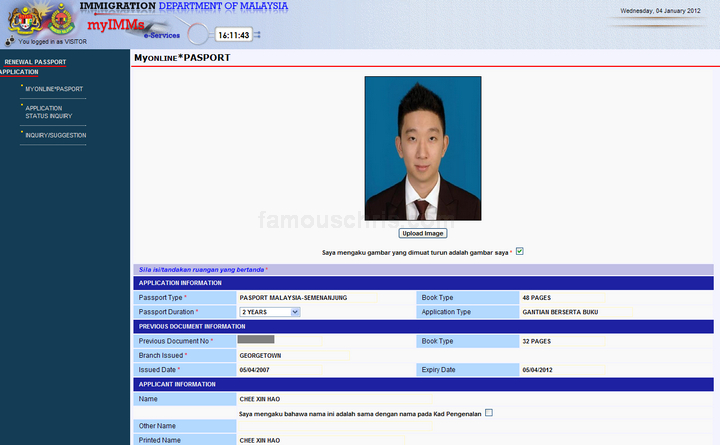Click the Upload Image button
The image size is (720, 445).
pyautogui.click(x=422, y=233)
